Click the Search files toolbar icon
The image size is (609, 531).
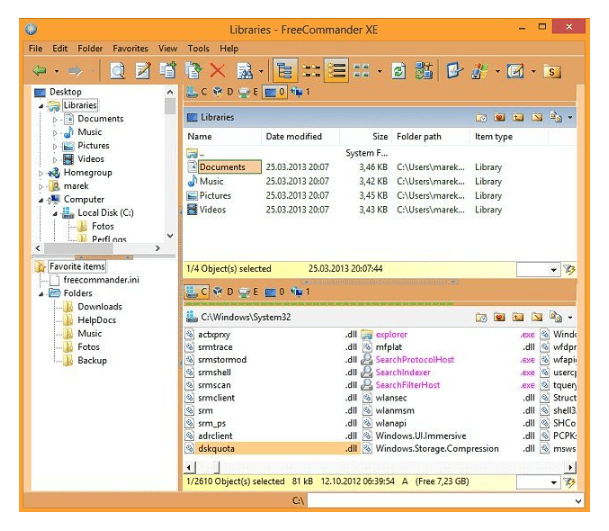point(244,71)
